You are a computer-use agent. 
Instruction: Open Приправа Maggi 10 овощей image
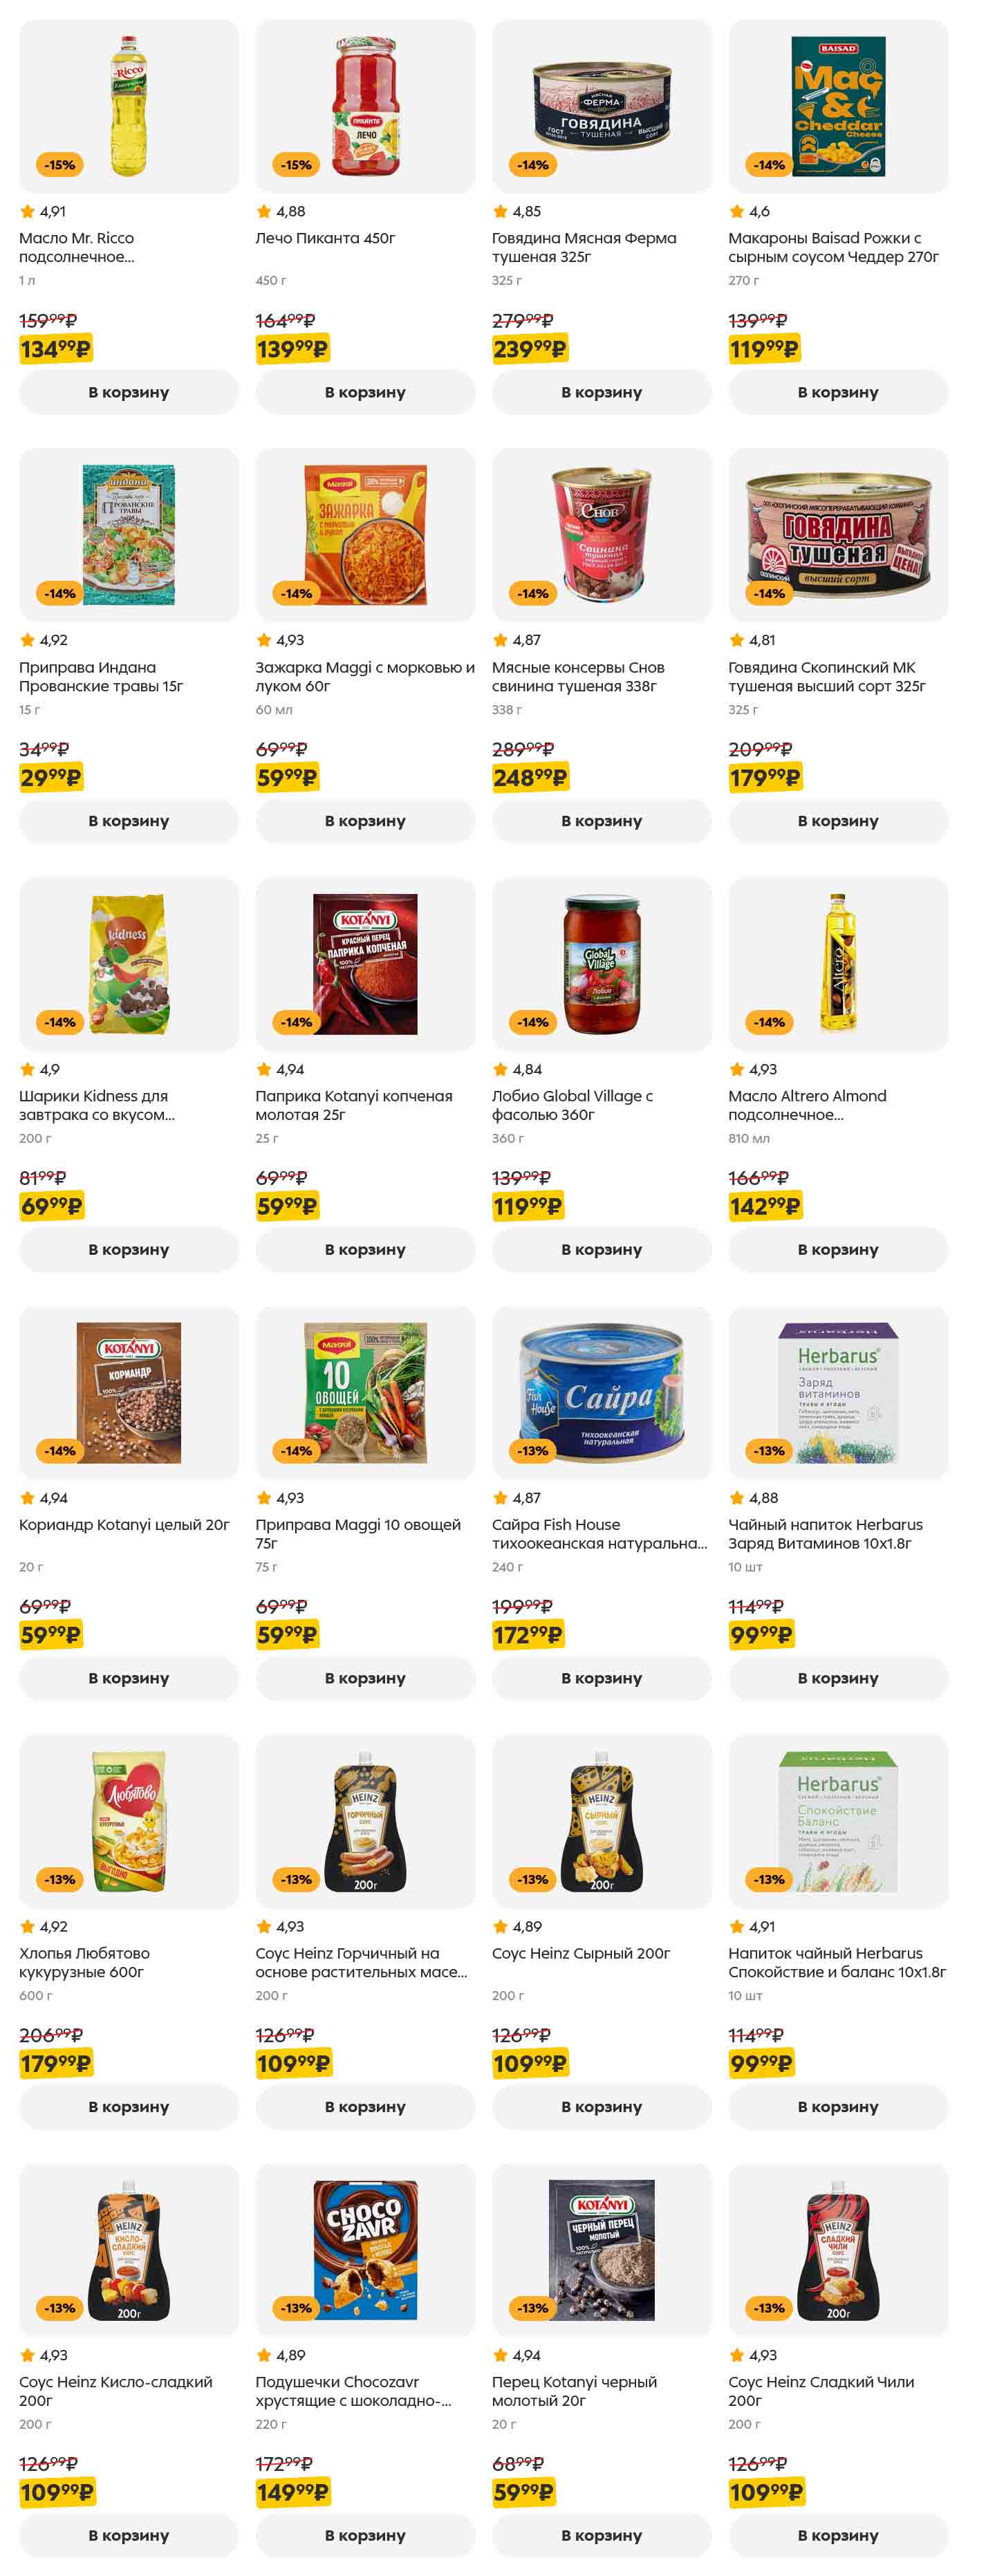(365, 1392)
